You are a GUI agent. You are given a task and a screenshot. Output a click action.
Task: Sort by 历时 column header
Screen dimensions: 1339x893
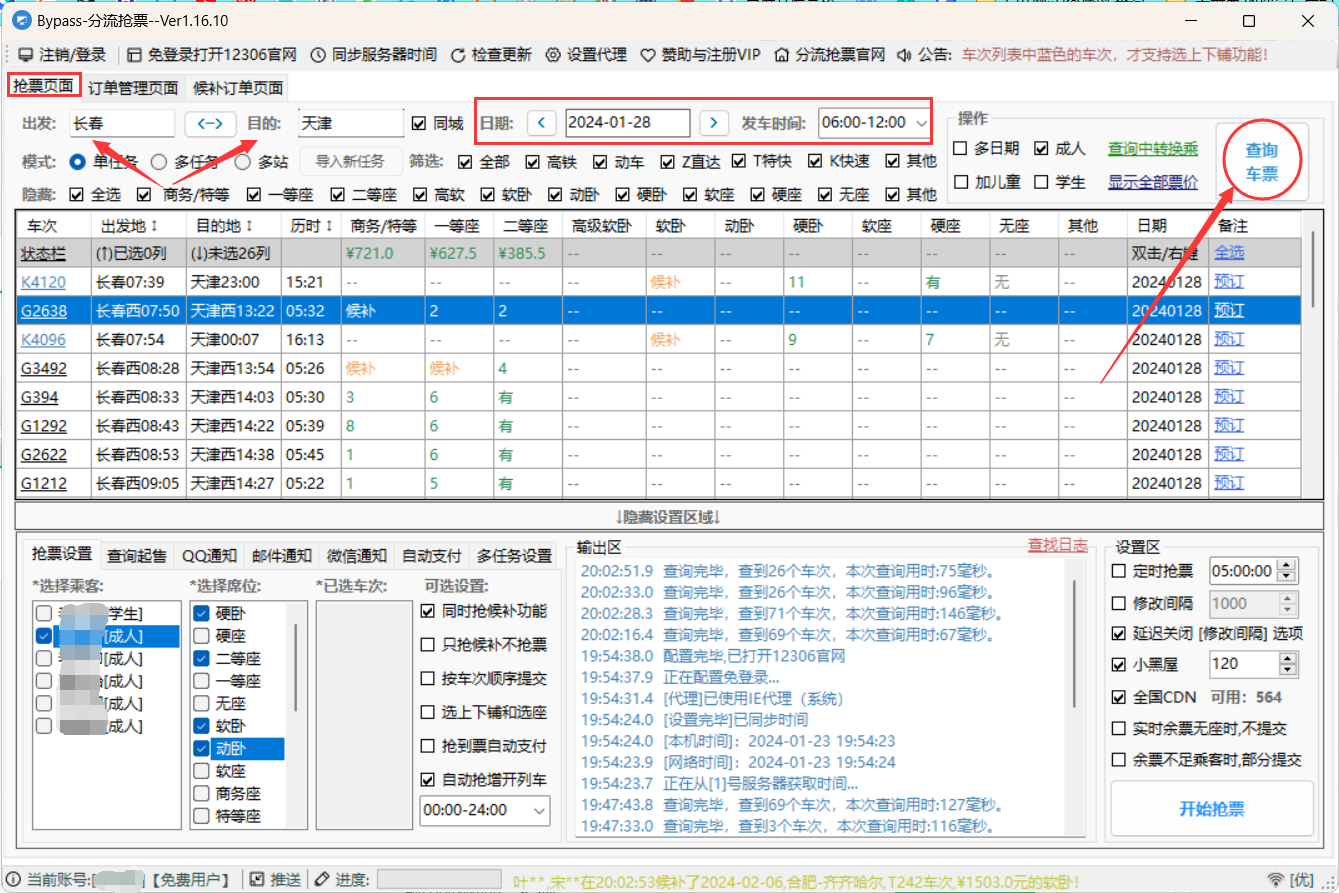click(311, 226)
